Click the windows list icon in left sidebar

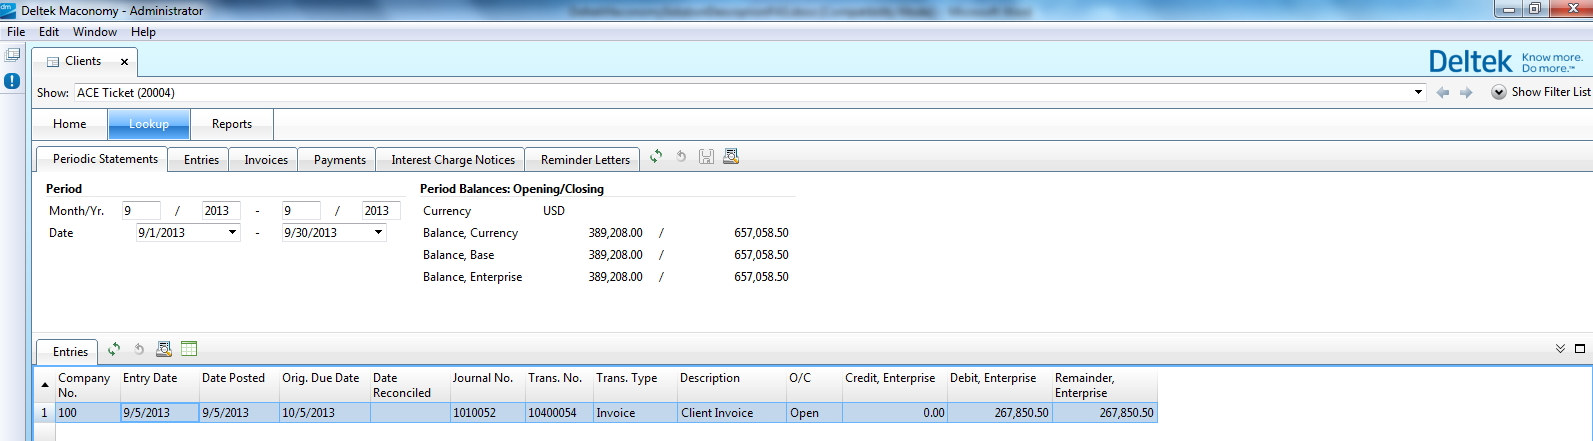[x=12, y=55]
